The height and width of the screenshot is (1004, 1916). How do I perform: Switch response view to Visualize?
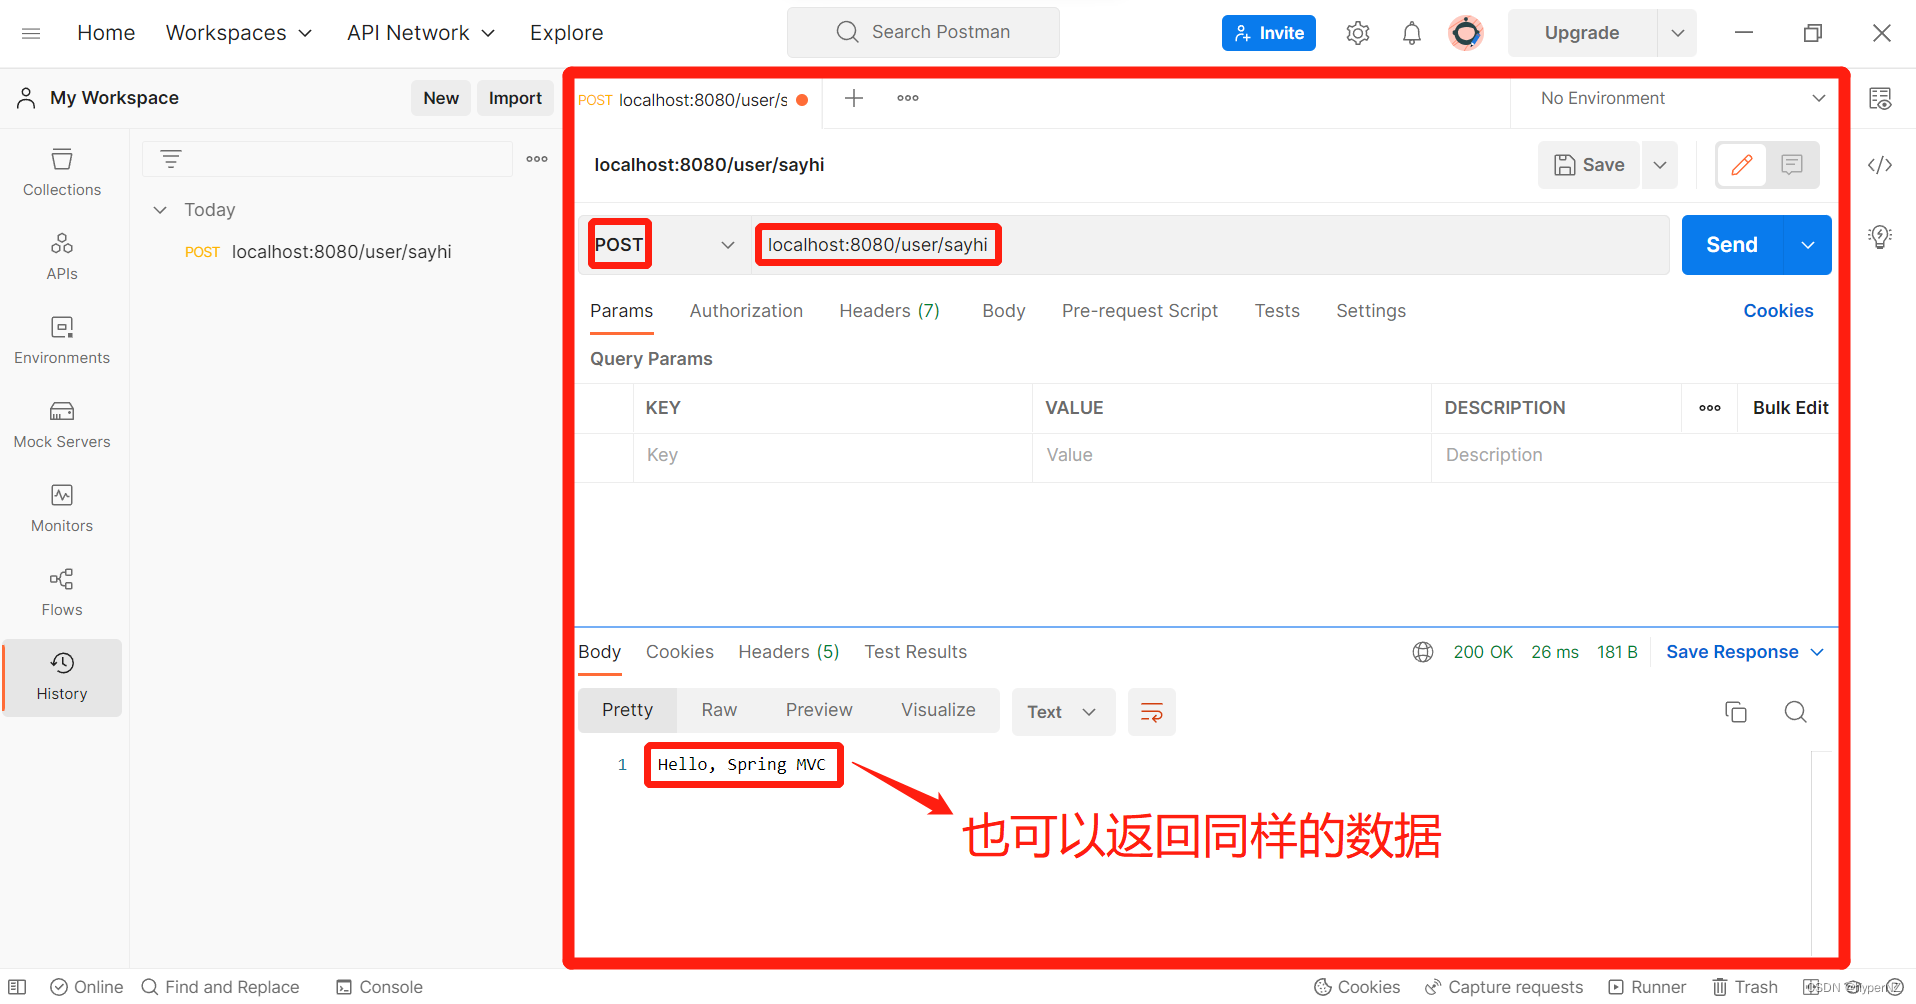(938, 710)
